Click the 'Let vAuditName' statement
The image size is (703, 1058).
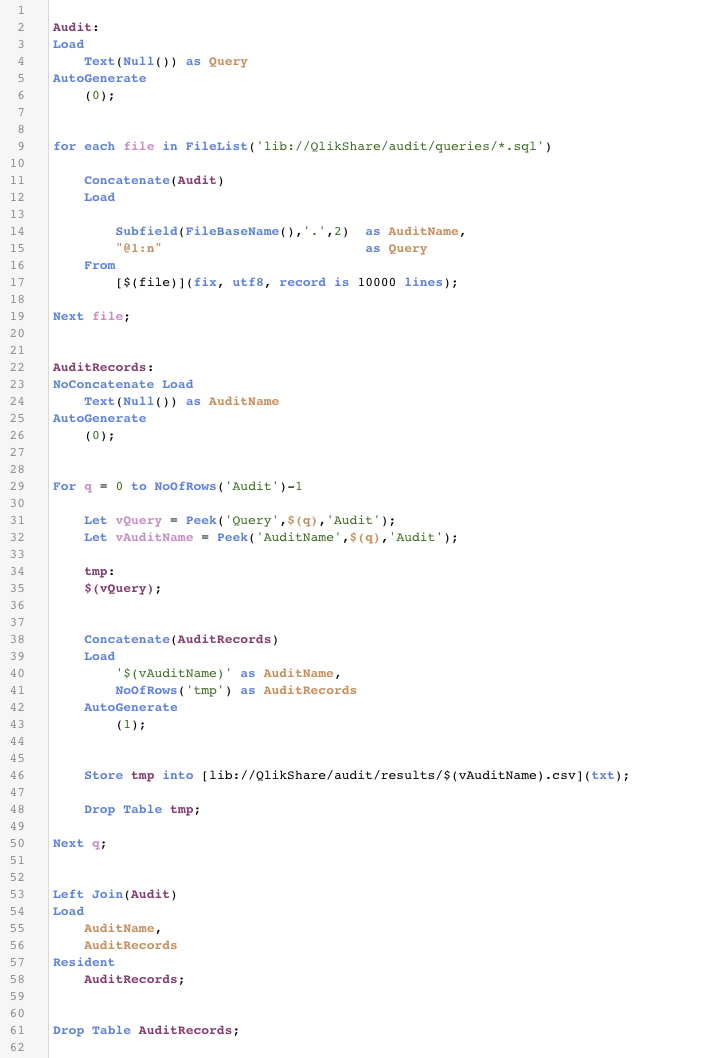tap(271, 537)
